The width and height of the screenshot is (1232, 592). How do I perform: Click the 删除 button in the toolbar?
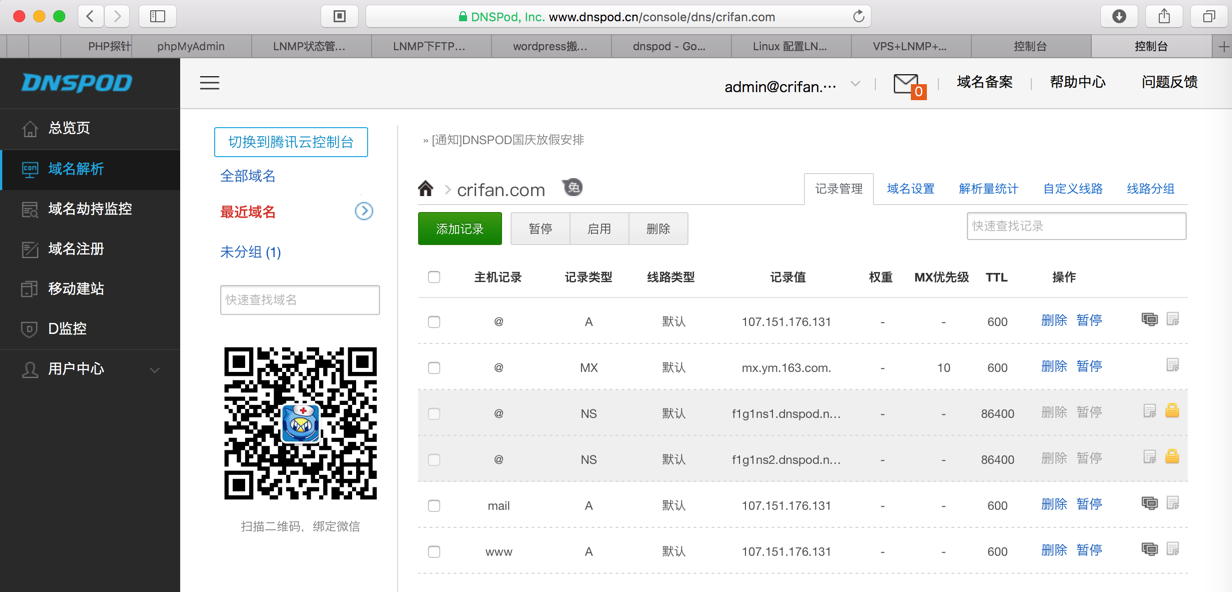[x=658, y=229]
